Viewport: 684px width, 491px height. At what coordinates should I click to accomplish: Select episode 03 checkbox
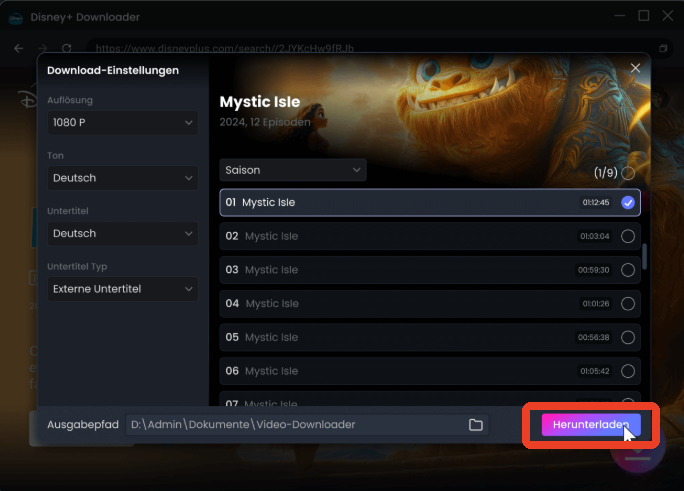click(x=628, y=270)
